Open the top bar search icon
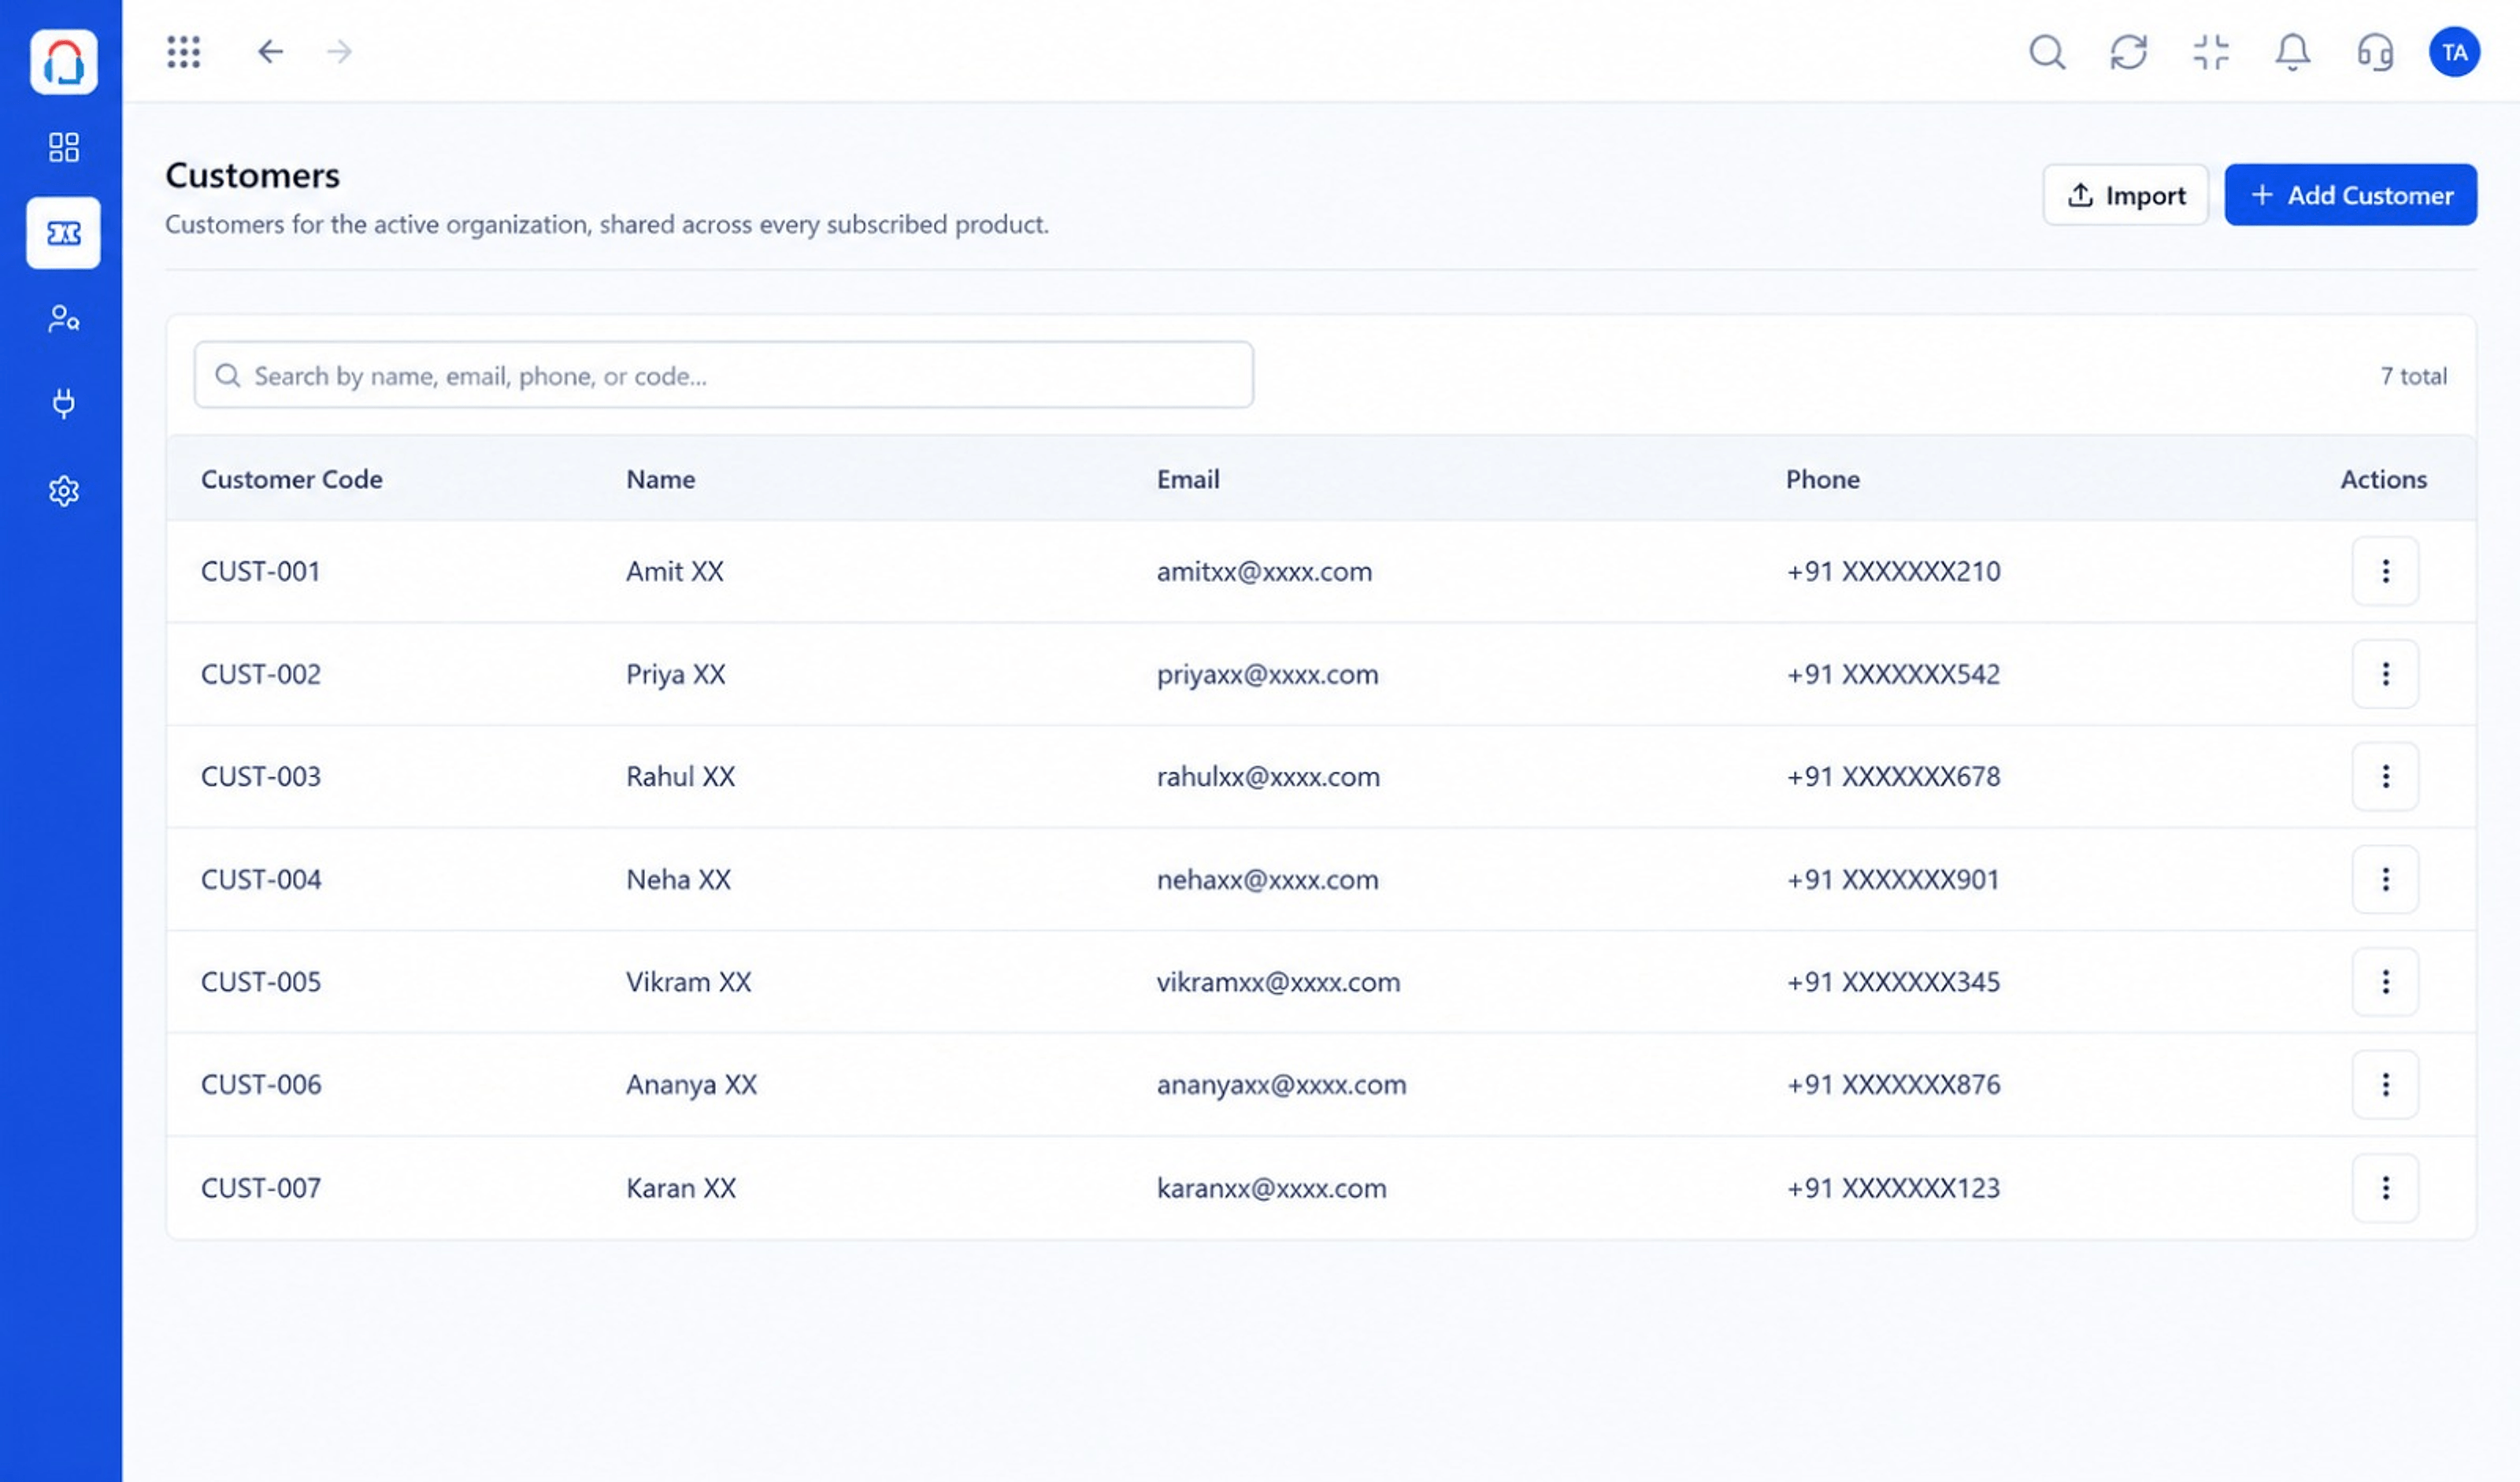 pyautogui.click(x=2047, y=52)
